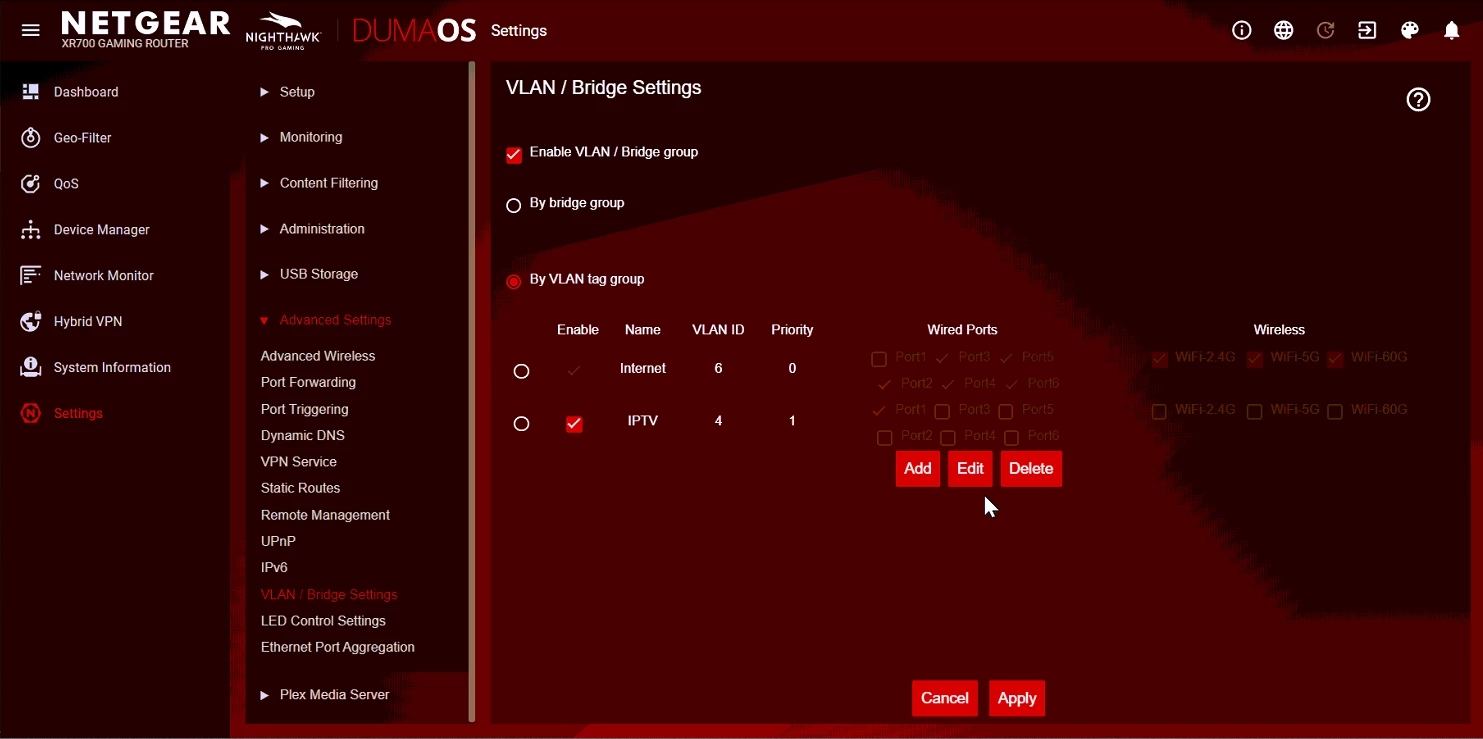Screen dimensions: 1483x739
Task: Open the theme palette icon
Action: (1410, 30)
